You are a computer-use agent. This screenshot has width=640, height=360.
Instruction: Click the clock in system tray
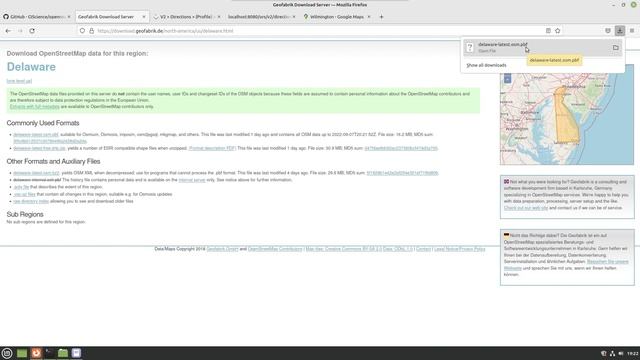tap(633, 353)
